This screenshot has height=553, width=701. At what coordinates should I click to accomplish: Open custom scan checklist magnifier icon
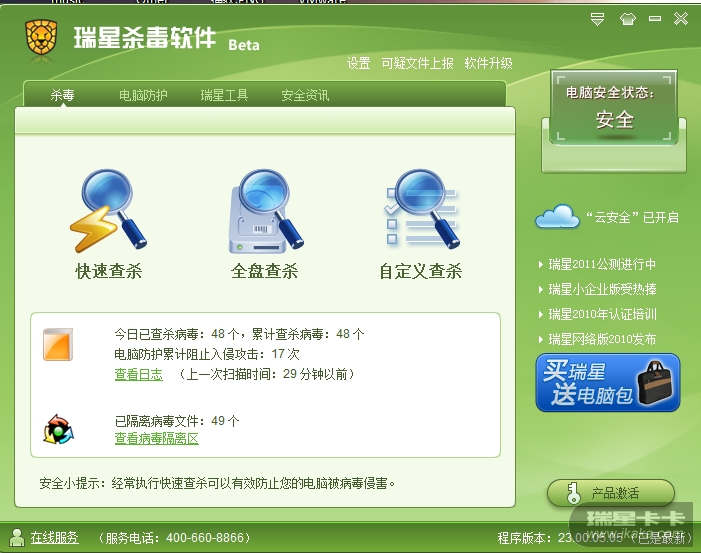click(x=422, y=208)
